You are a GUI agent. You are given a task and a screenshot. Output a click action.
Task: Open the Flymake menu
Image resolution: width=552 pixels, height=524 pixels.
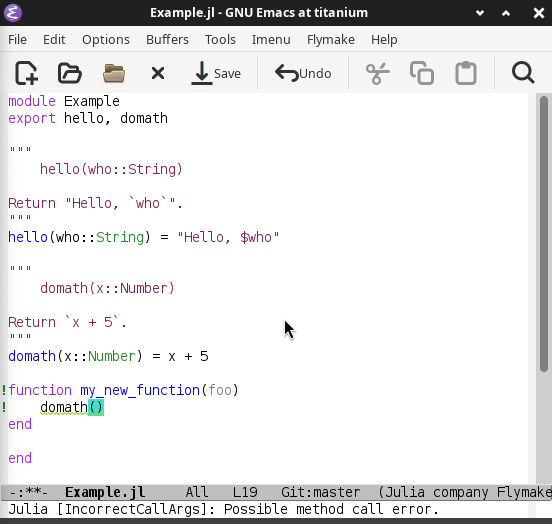click(331, 39)
